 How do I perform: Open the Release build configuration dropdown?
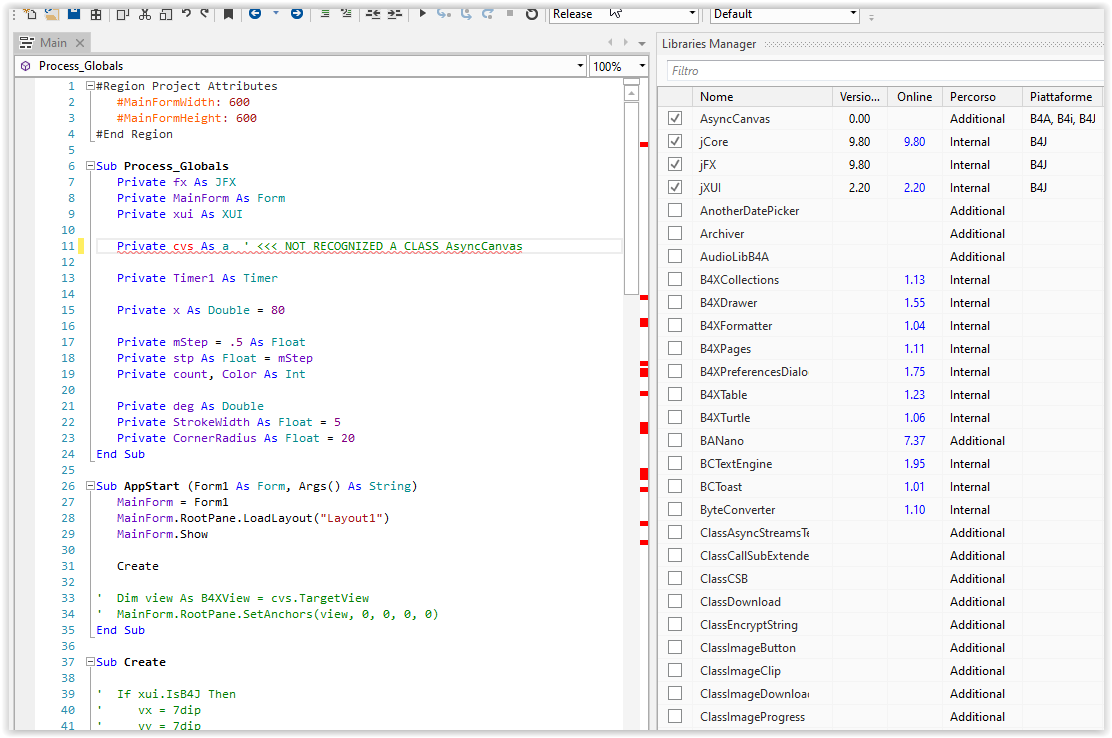click(691, 14)
